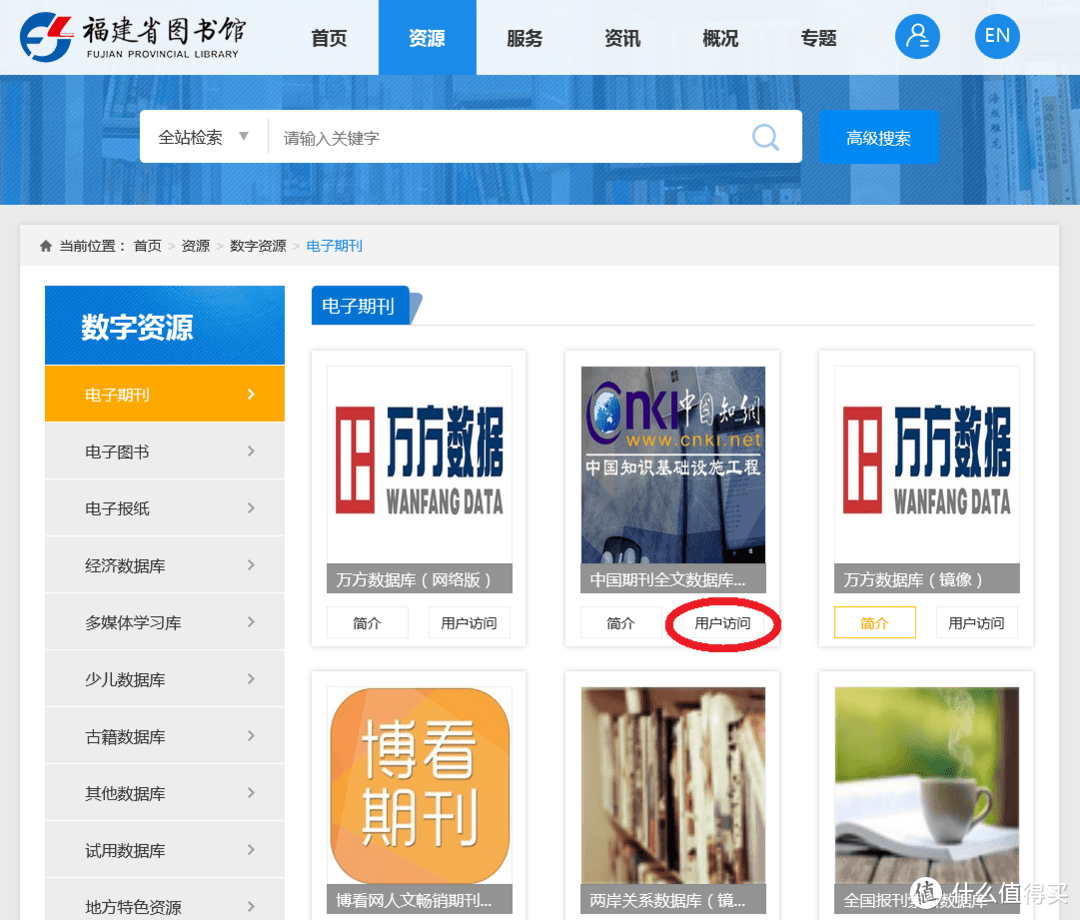This screenshot has height=920, width=1080.
Task: Open the 专题 nav tab
Action: [818, 38]
